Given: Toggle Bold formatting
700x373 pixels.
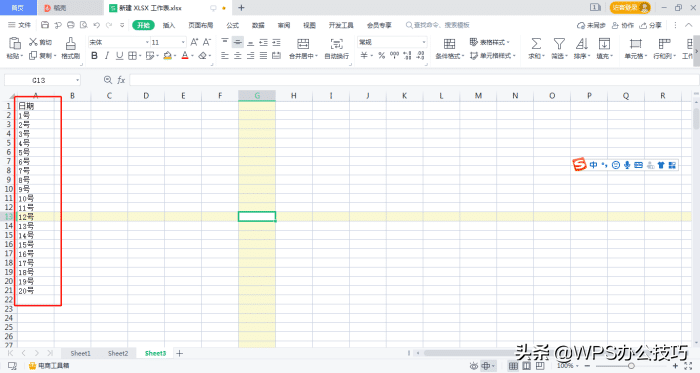Looking at the screenshot, I should 94,56.
